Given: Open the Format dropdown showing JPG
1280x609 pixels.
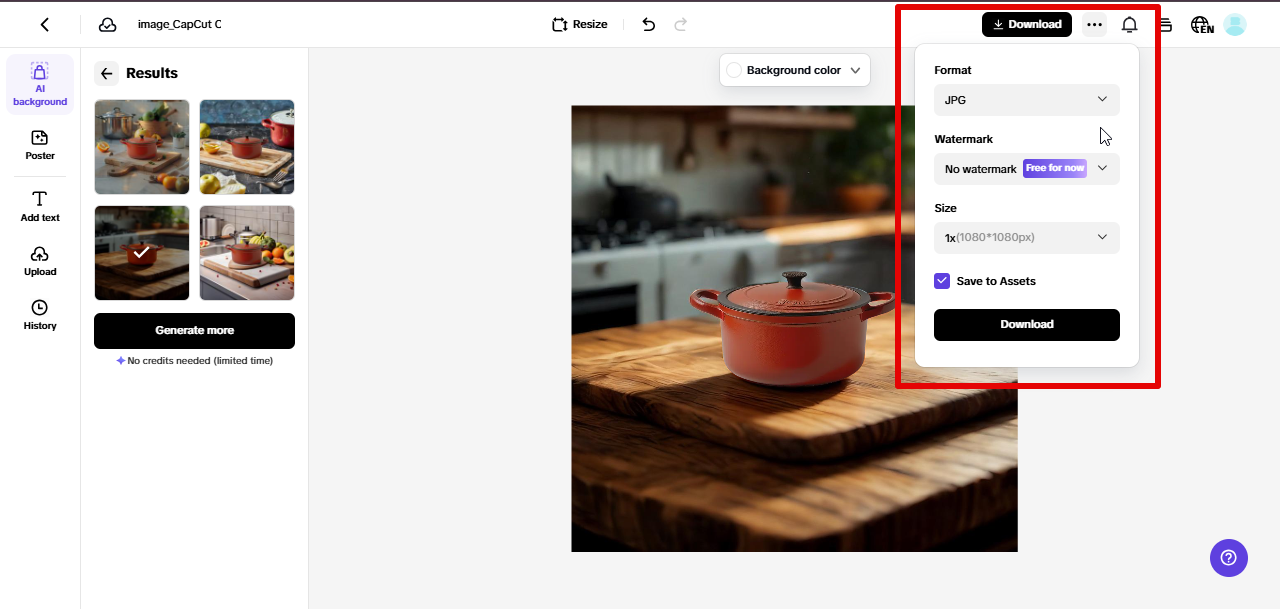Looking at the screenshot, I should pyautogui.click(x=1026, y=99).
